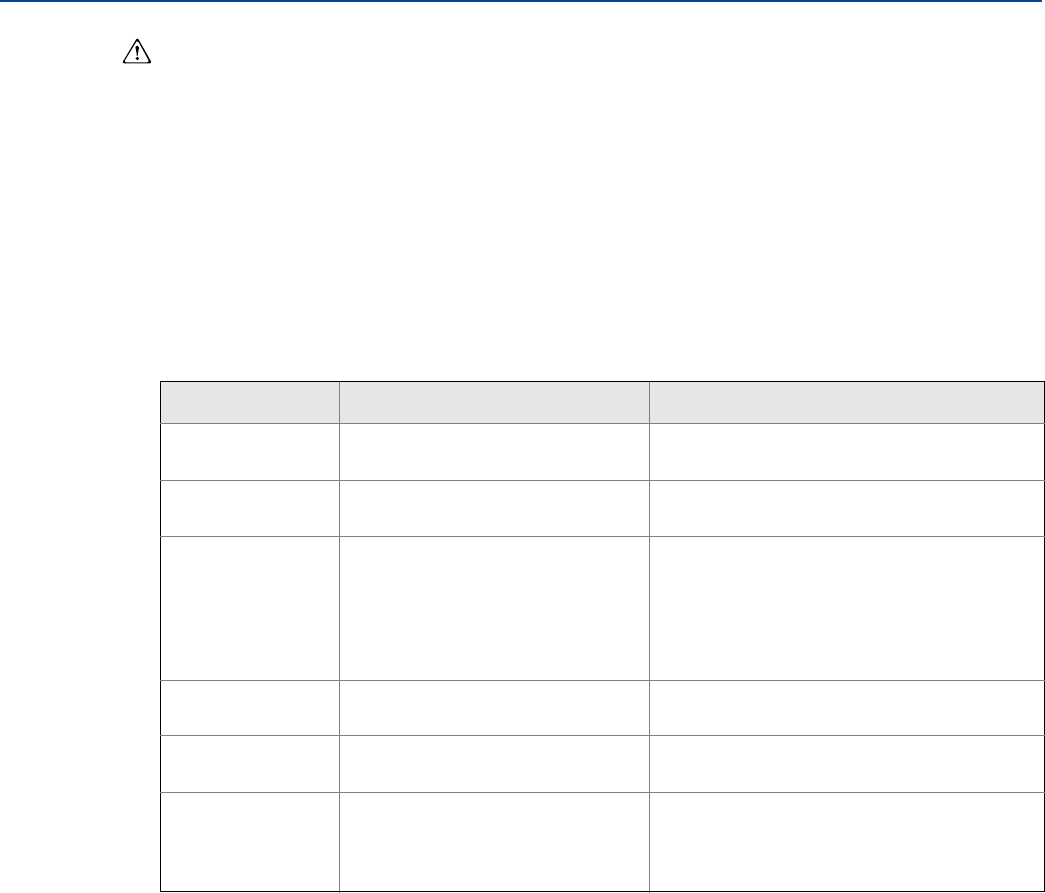Click fifth body row, middle column cell
This screenshot has height=893, width=1045.
click(x=494, y=764)
